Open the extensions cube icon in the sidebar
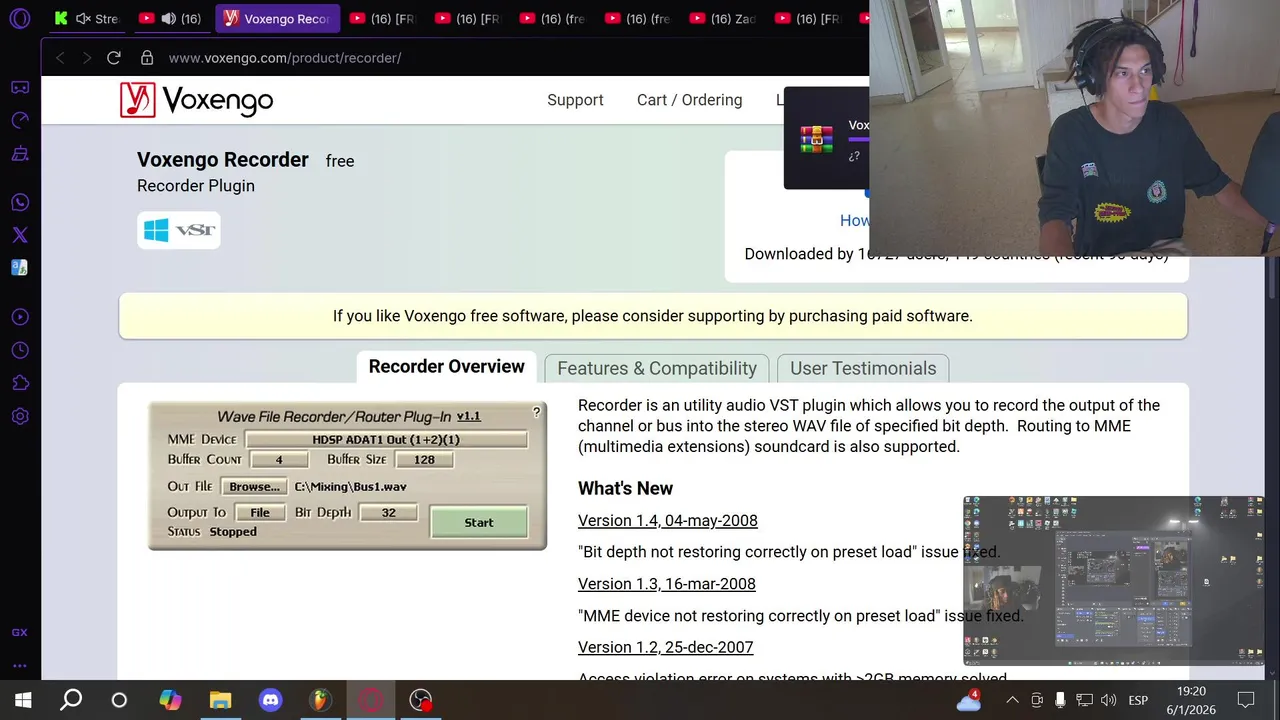The height and width of the screenshot is (720, 1280). (19, 383)
